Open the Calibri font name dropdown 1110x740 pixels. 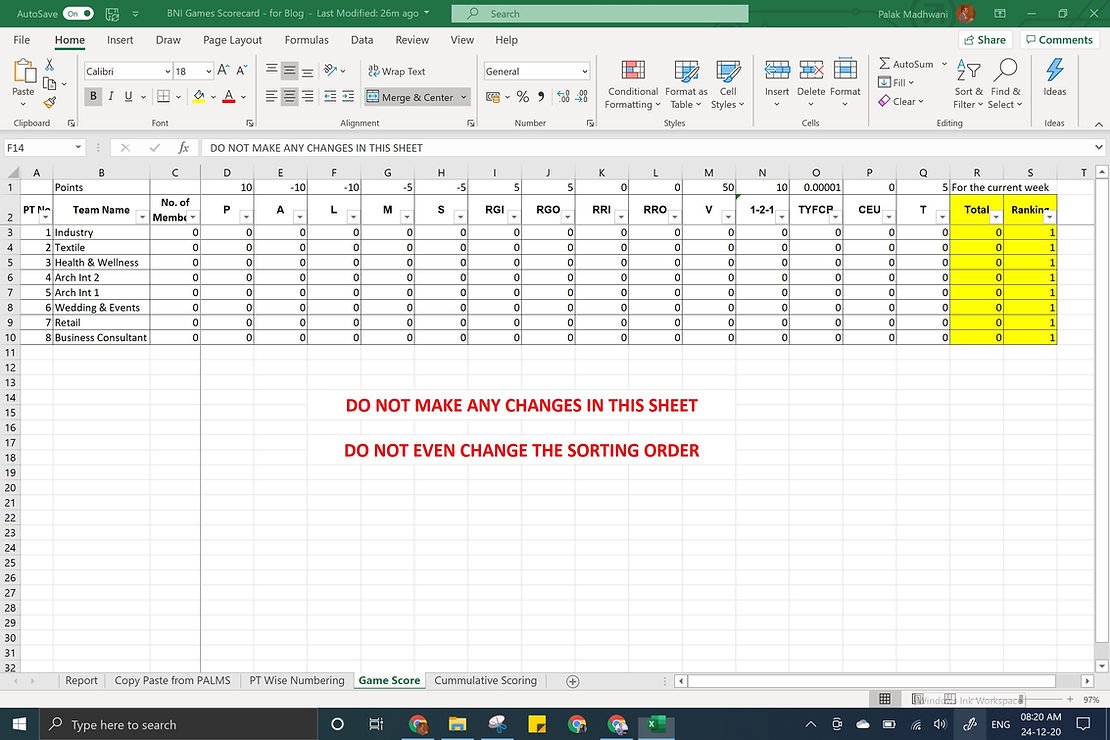pyautogui.click(x=167, y=72)
